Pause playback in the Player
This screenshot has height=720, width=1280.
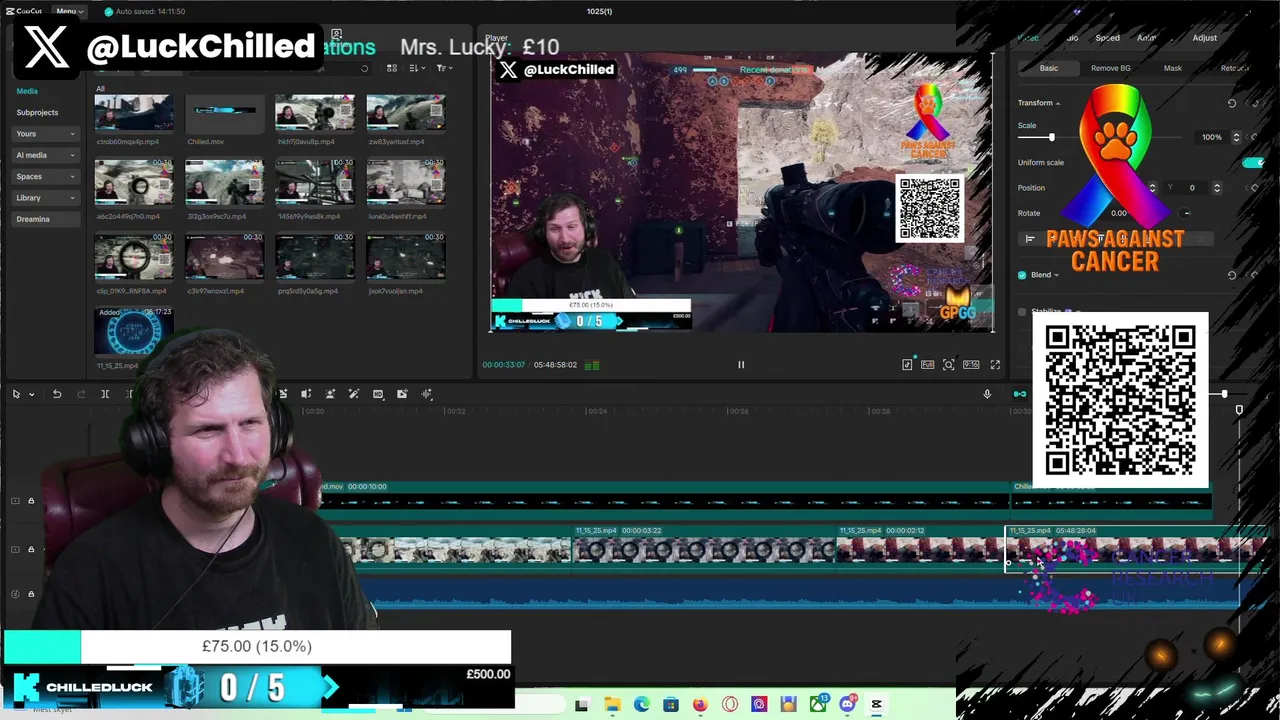coord(741,365)
